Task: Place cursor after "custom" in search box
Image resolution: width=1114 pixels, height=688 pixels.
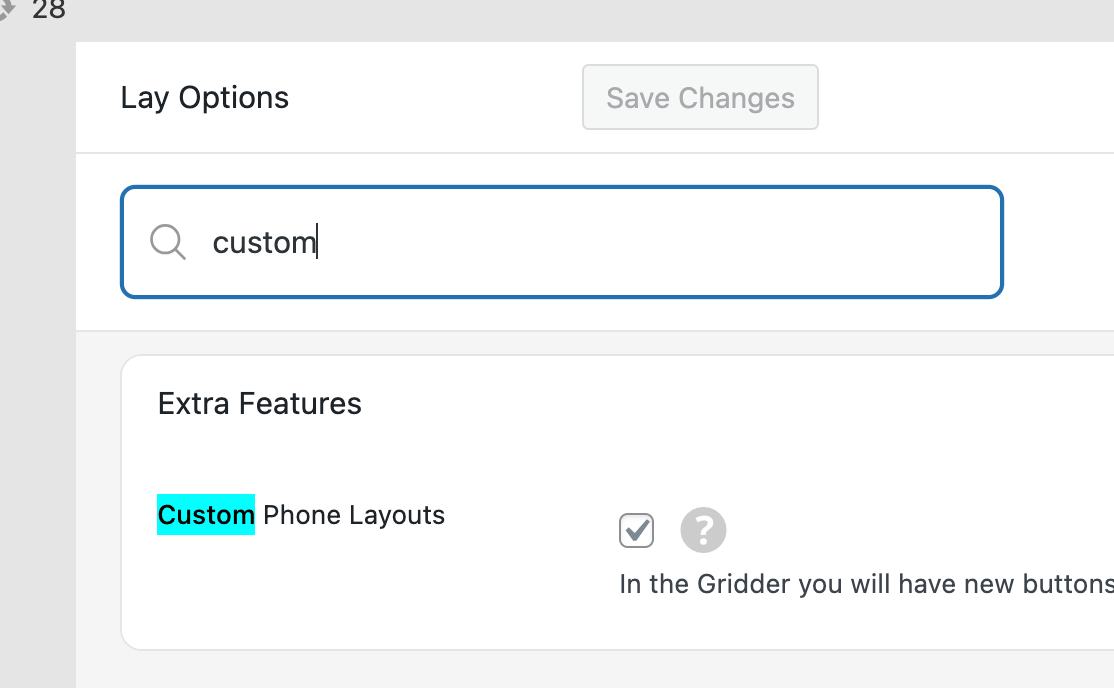Action: 318,242
